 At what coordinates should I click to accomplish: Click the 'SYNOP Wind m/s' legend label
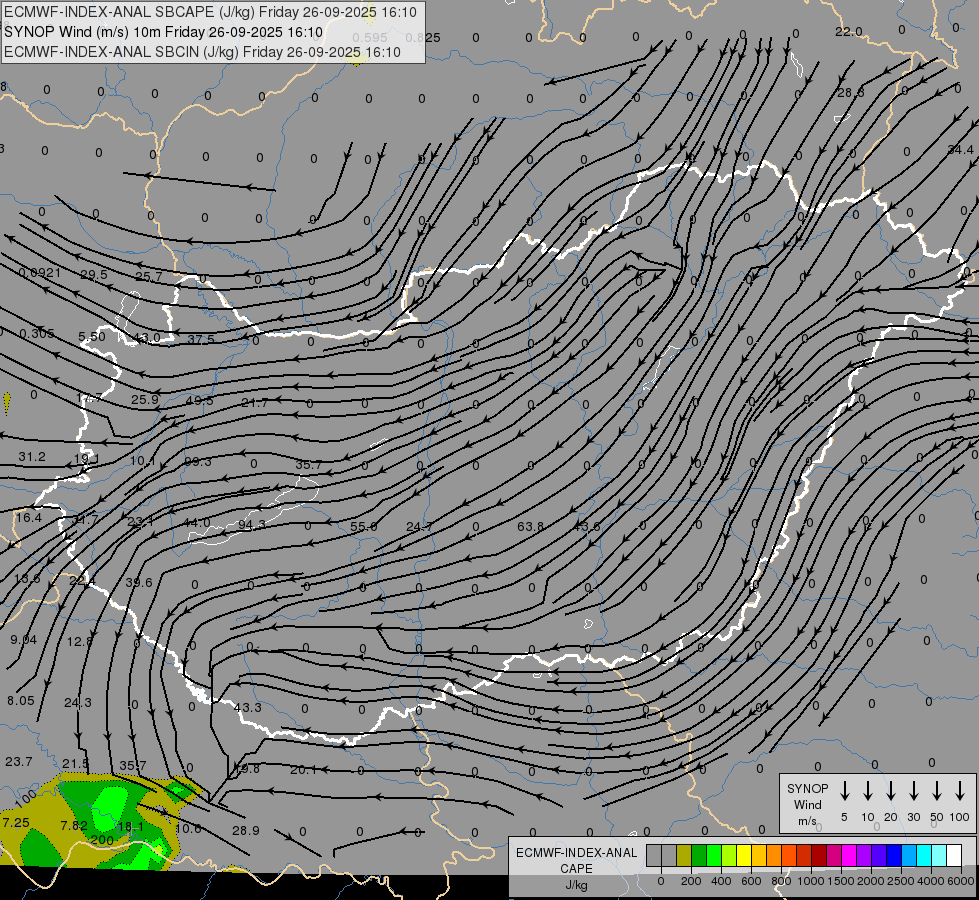point(807,804)
